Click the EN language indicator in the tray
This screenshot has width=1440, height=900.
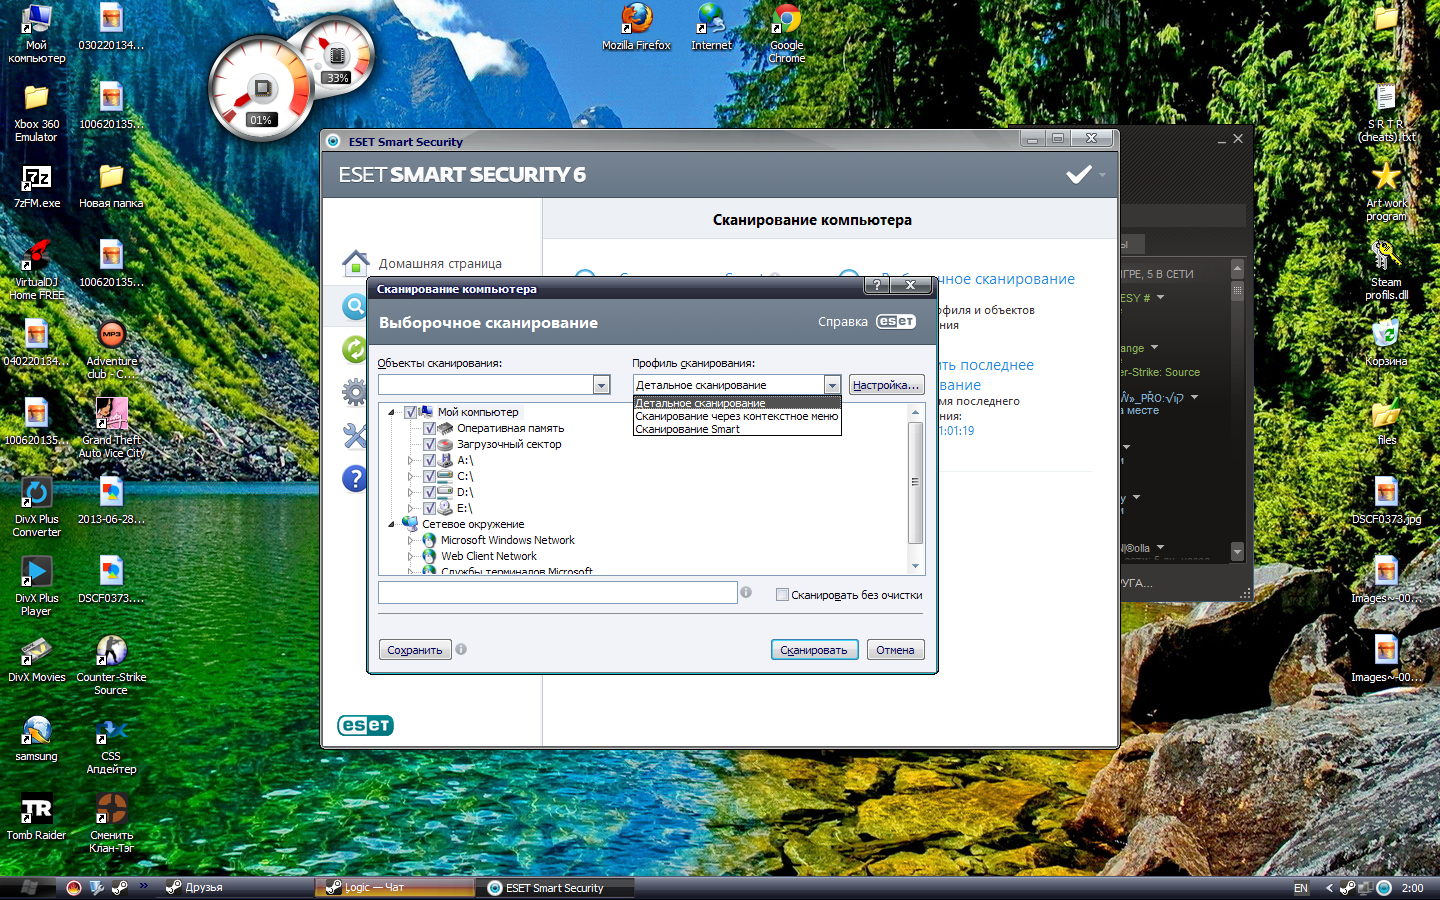coord(1300,888)
